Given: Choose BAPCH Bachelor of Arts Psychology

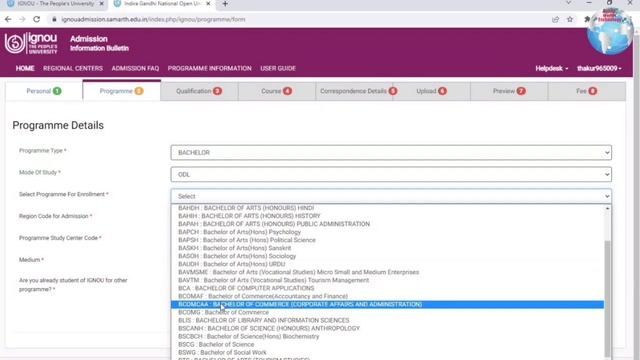Looking at the screenshot, I should click(x=387, y=232).
